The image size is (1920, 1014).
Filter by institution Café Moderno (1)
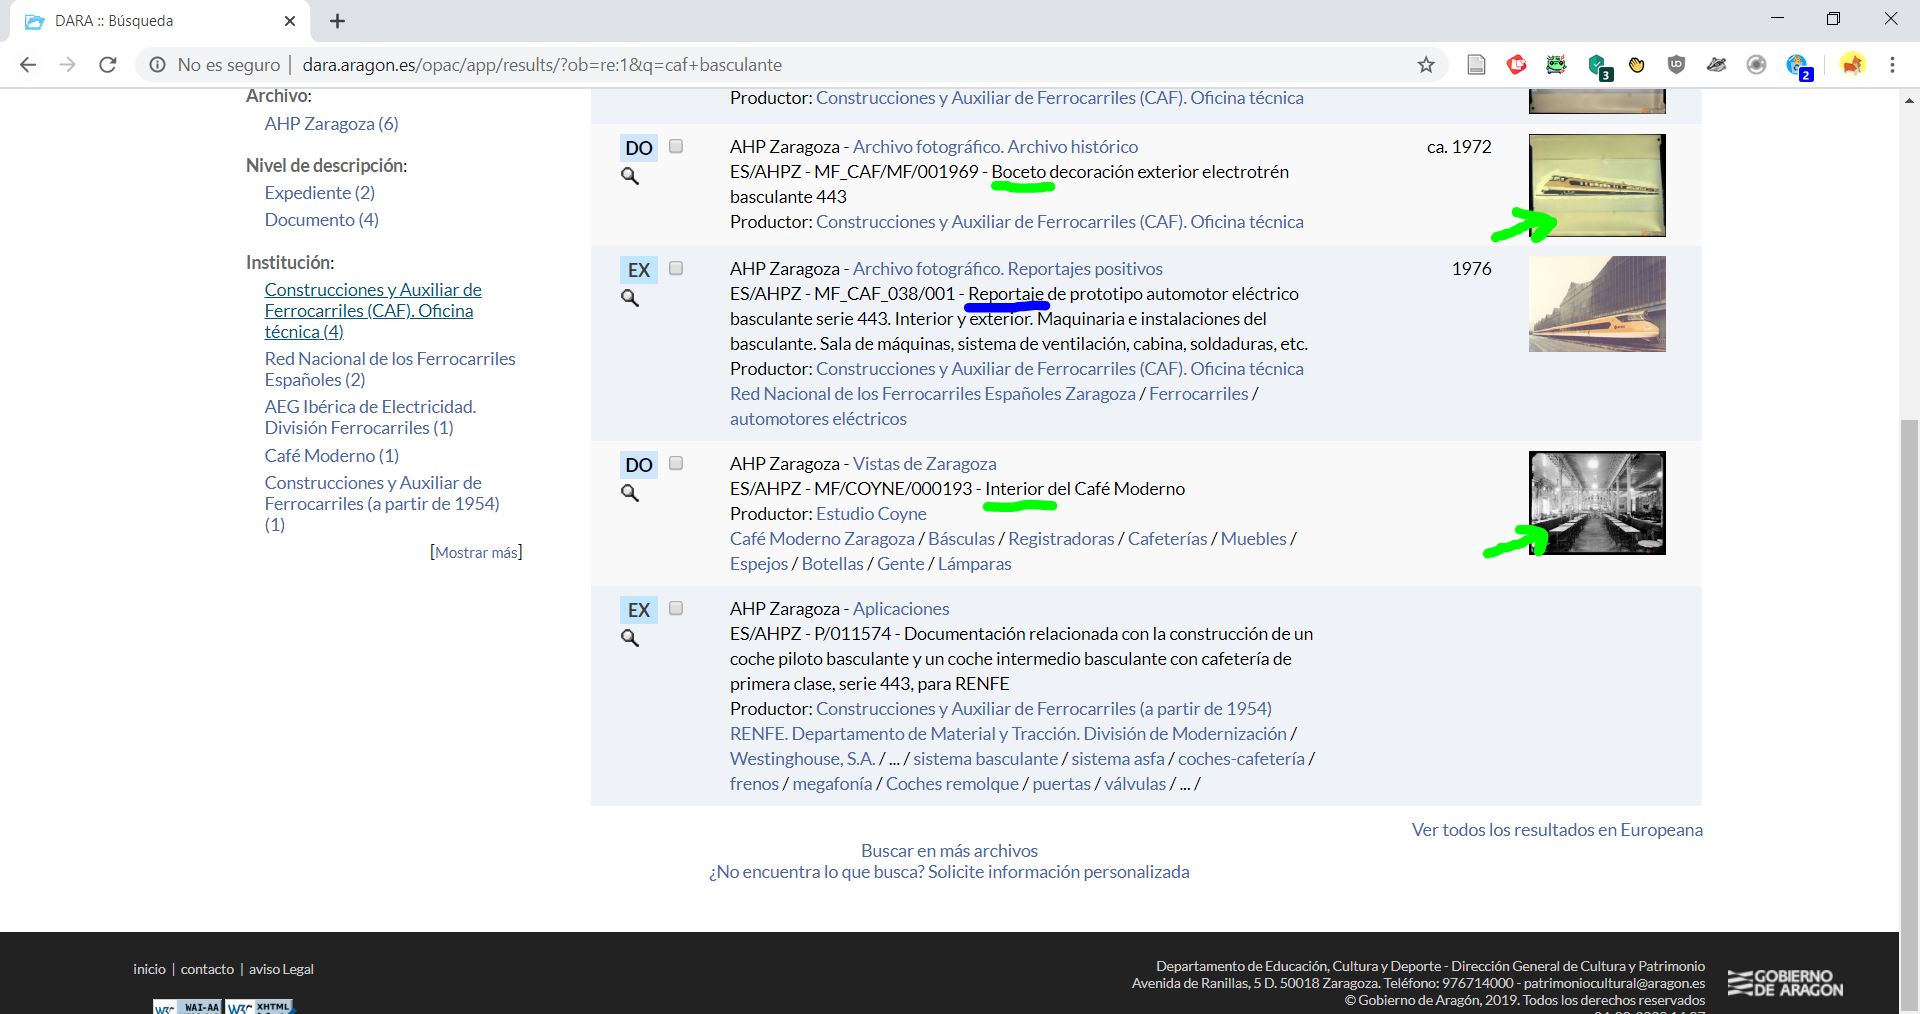[x=332, y=456]
